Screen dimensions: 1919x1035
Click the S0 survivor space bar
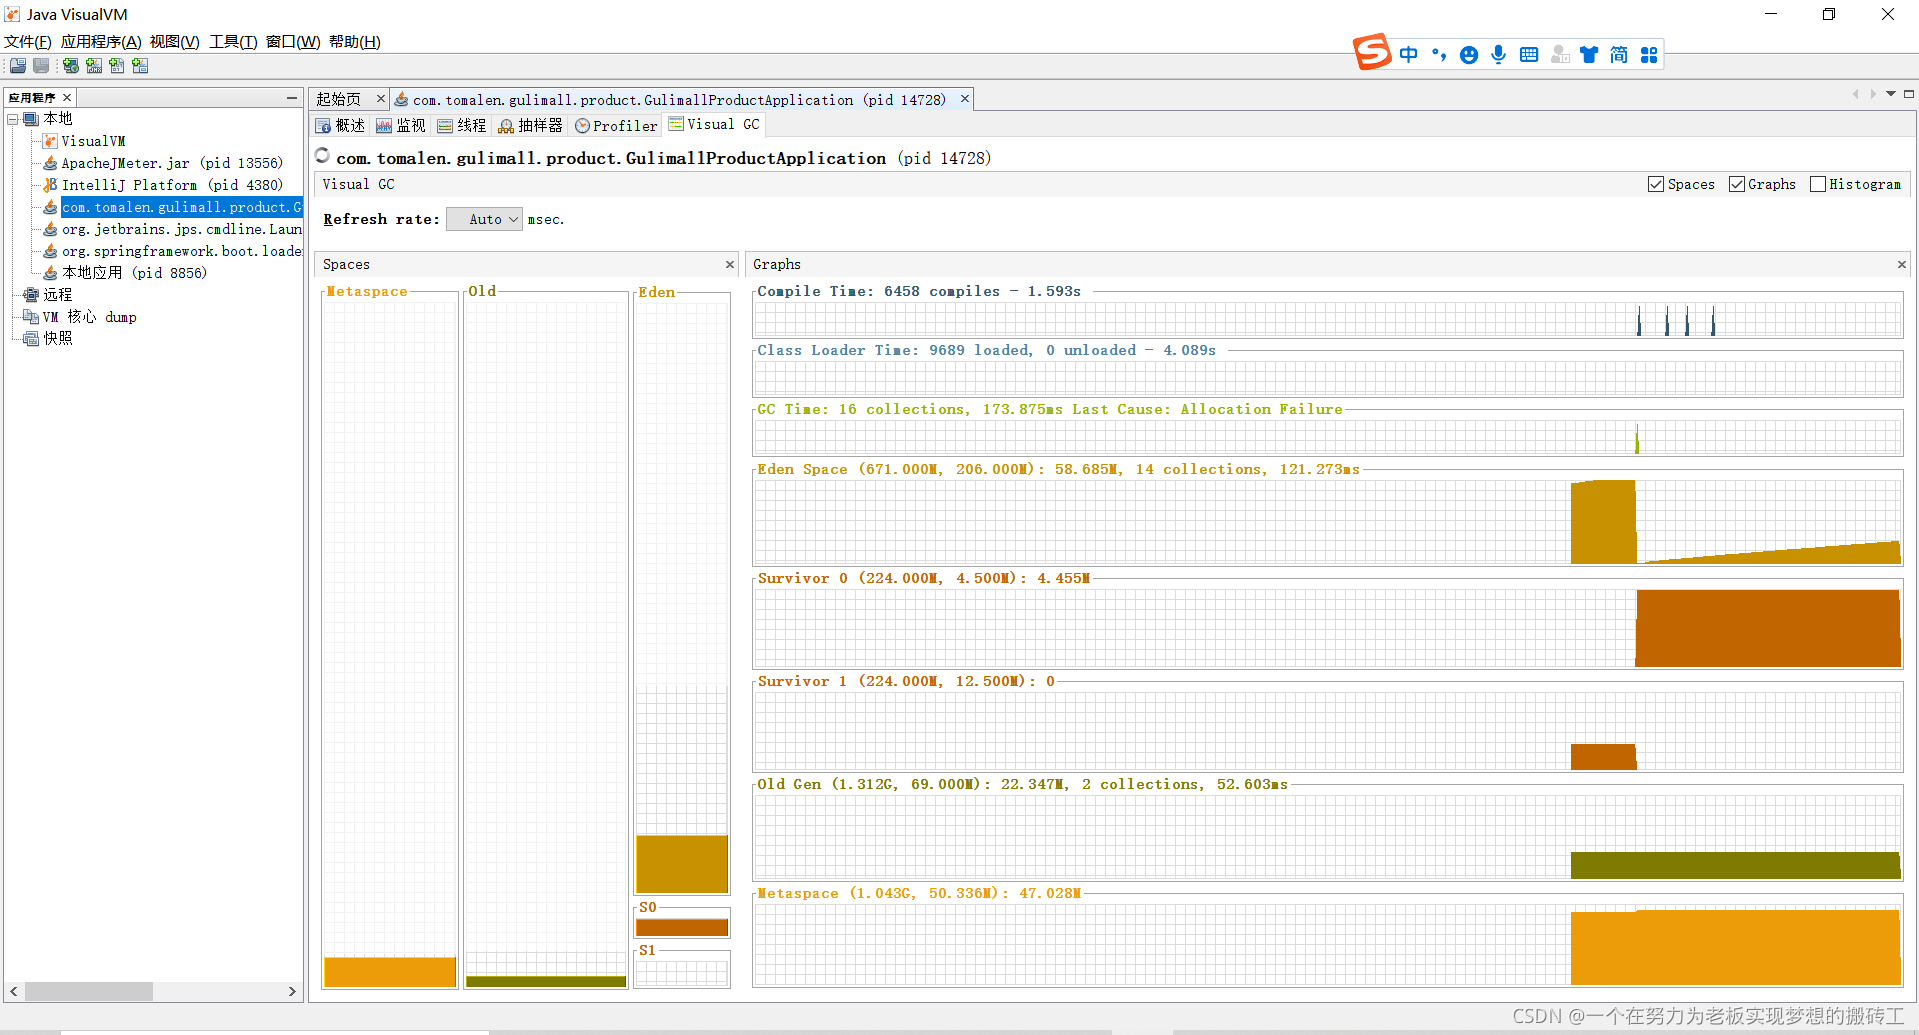682,927
